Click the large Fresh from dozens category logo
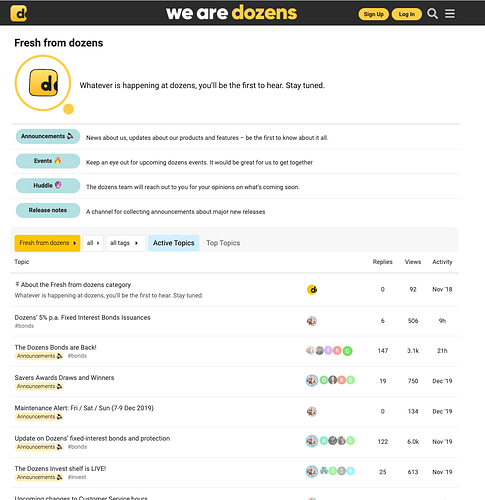This screenshot has width=485, height=500. pos(43,83)
